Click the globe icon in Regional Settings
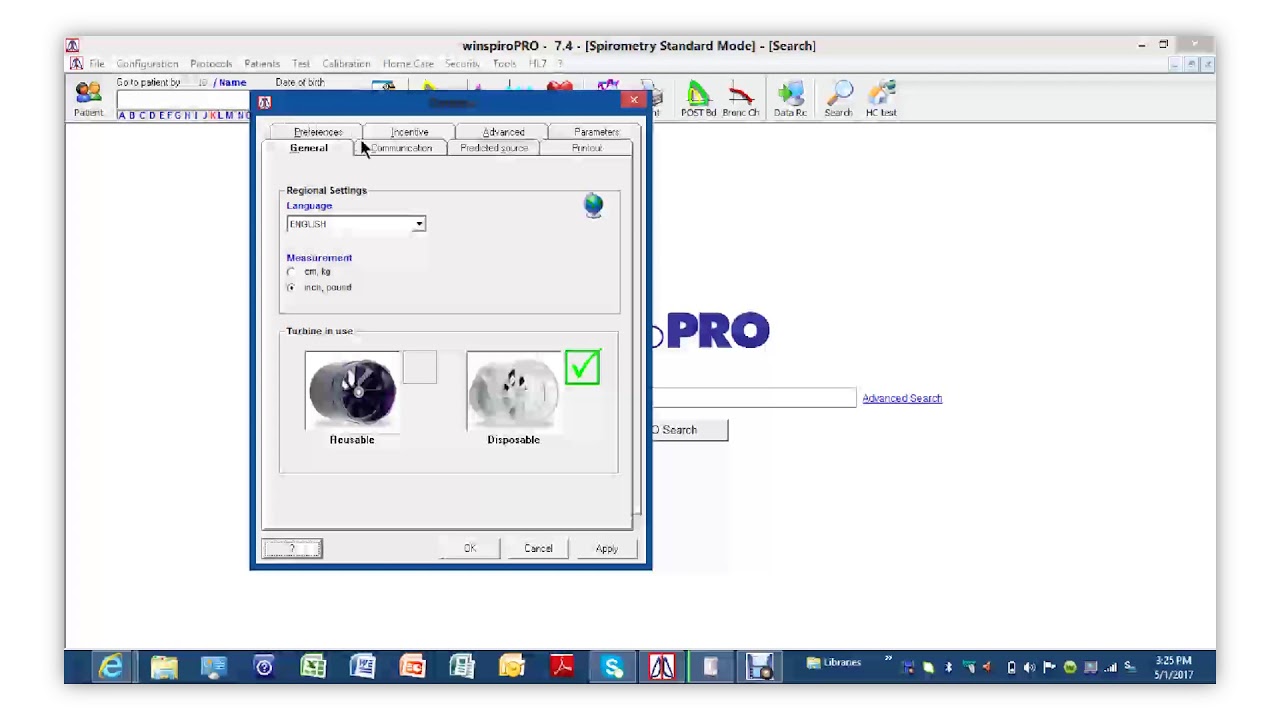This screenshot has width=1280, height=720. (593, 206)
